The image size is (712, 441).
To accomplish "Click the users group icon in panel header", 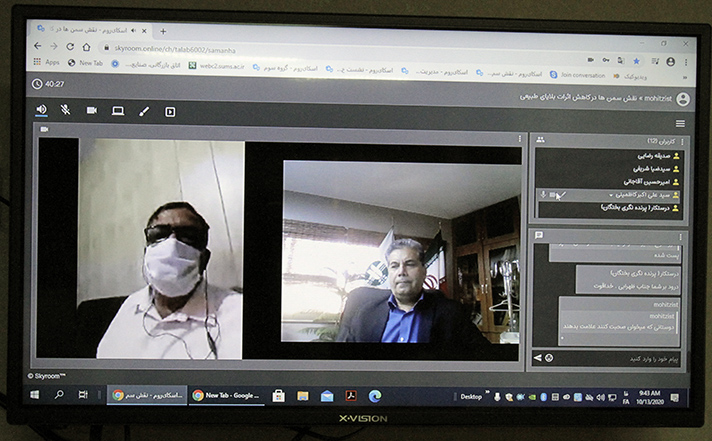I will [x=540, y=140].
